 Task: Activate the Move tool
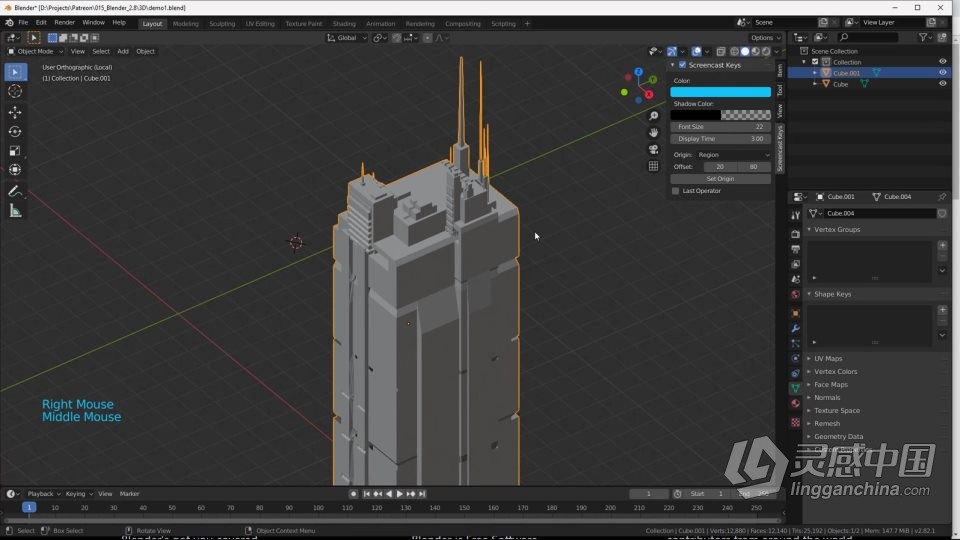pos(15,112)
